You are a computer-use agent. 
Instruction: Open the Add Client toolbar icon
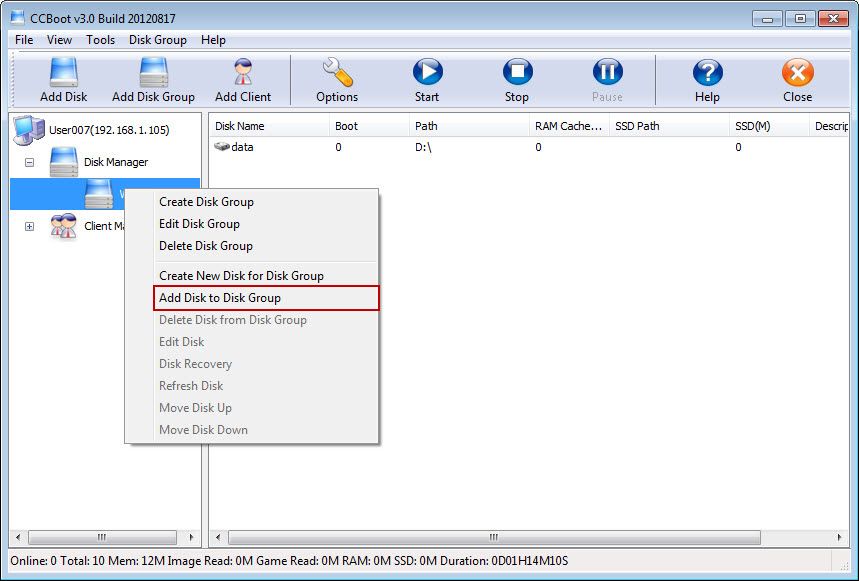click(243, 73)
